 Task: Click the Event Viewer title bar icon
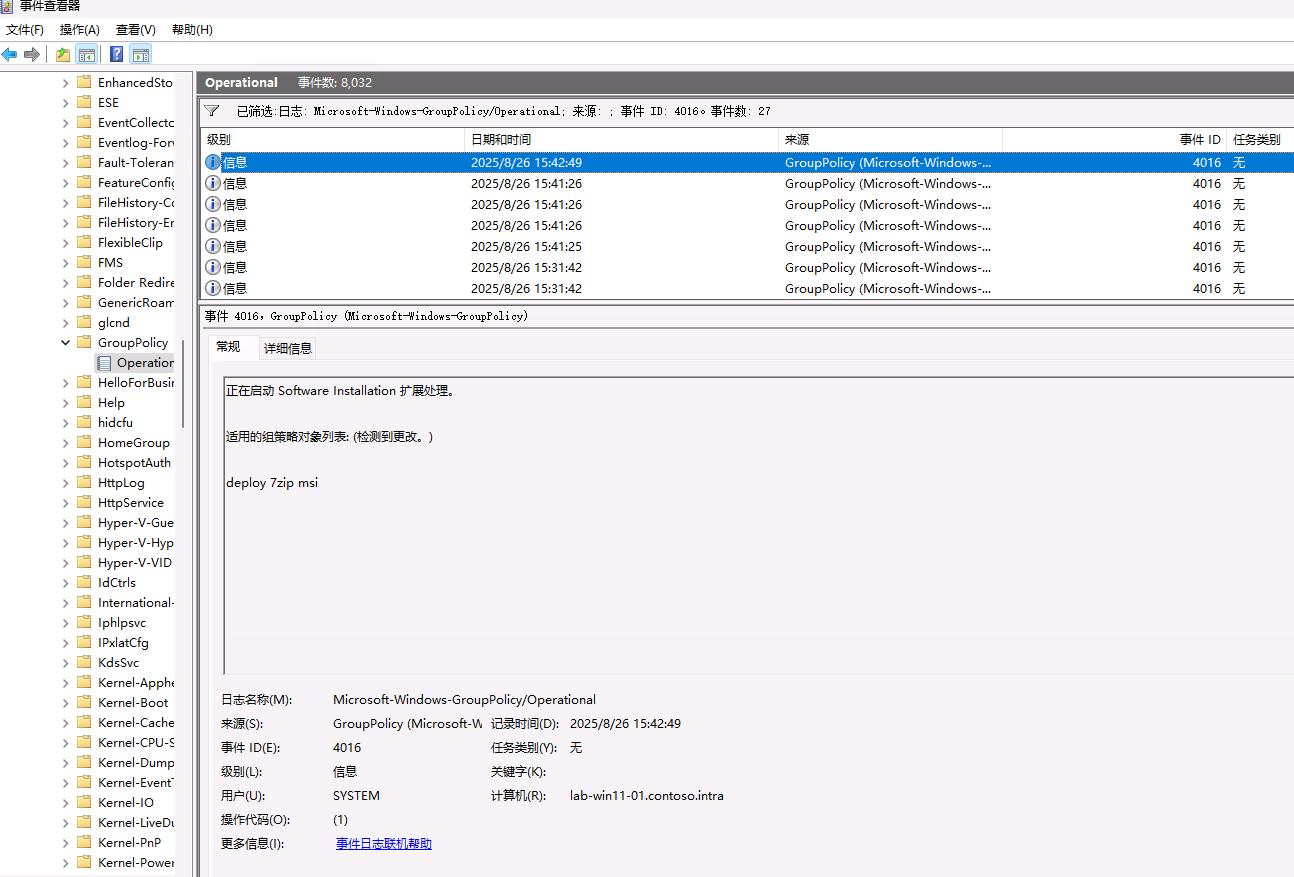pos(7,6)
